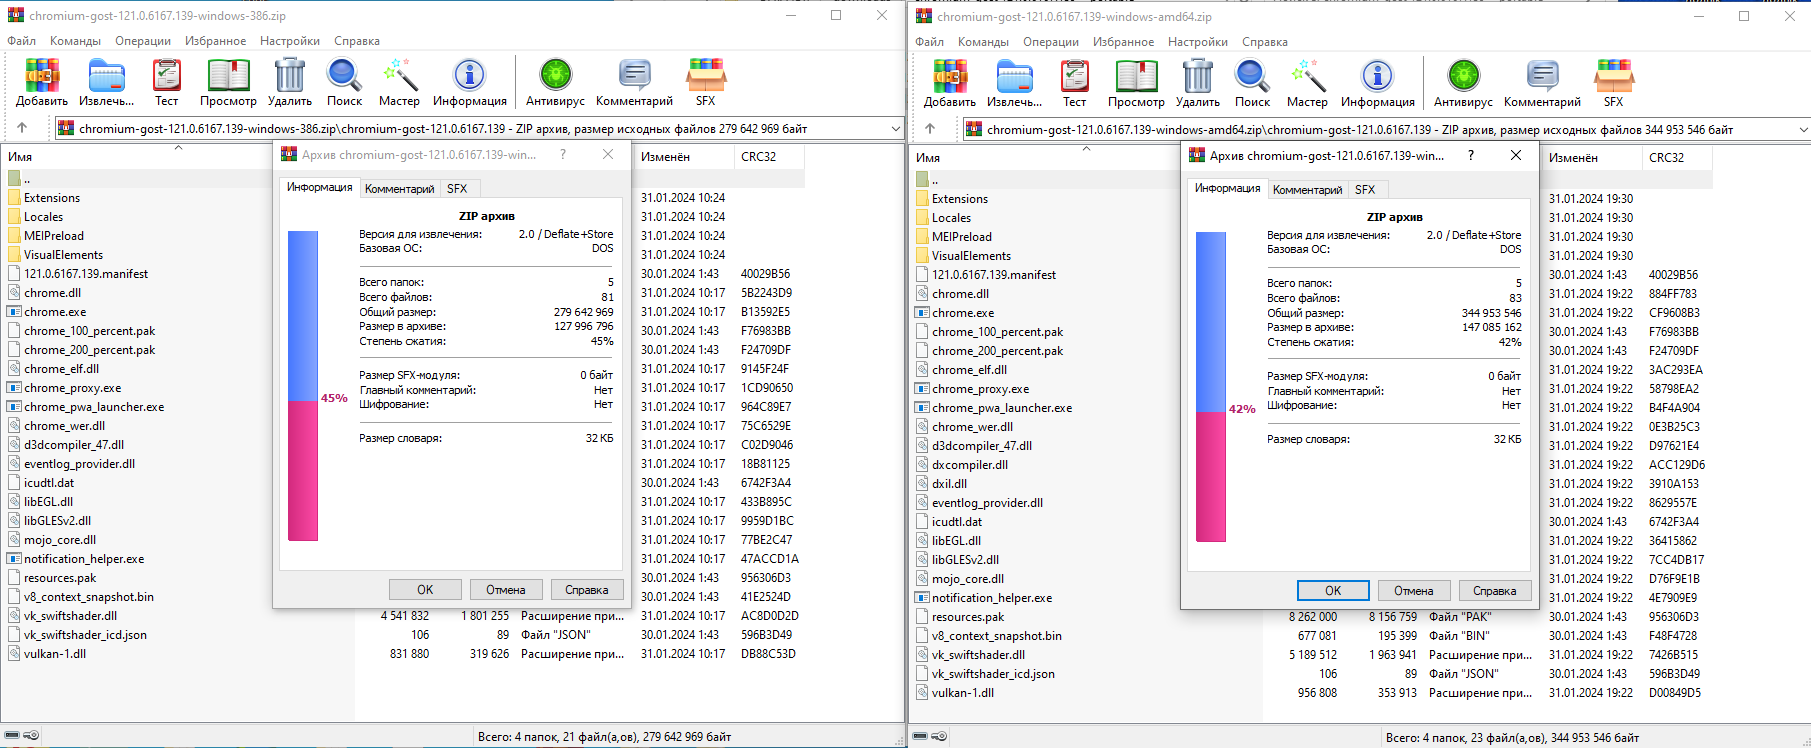Sort by Изменён column in the amd64 window
Viewport: 1811px width, 748px height.
click(1590, 157)
